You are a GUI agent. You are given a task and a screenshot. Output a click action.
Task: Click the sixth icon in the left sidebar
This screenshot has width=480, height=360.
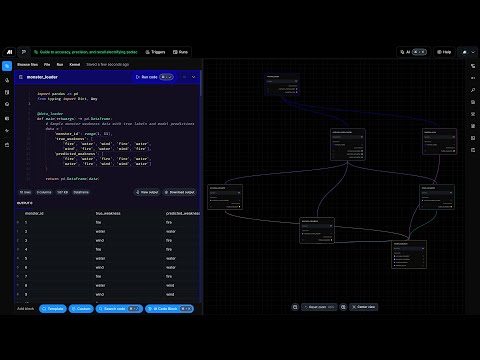pyautogui.click(x=7, y=131)
